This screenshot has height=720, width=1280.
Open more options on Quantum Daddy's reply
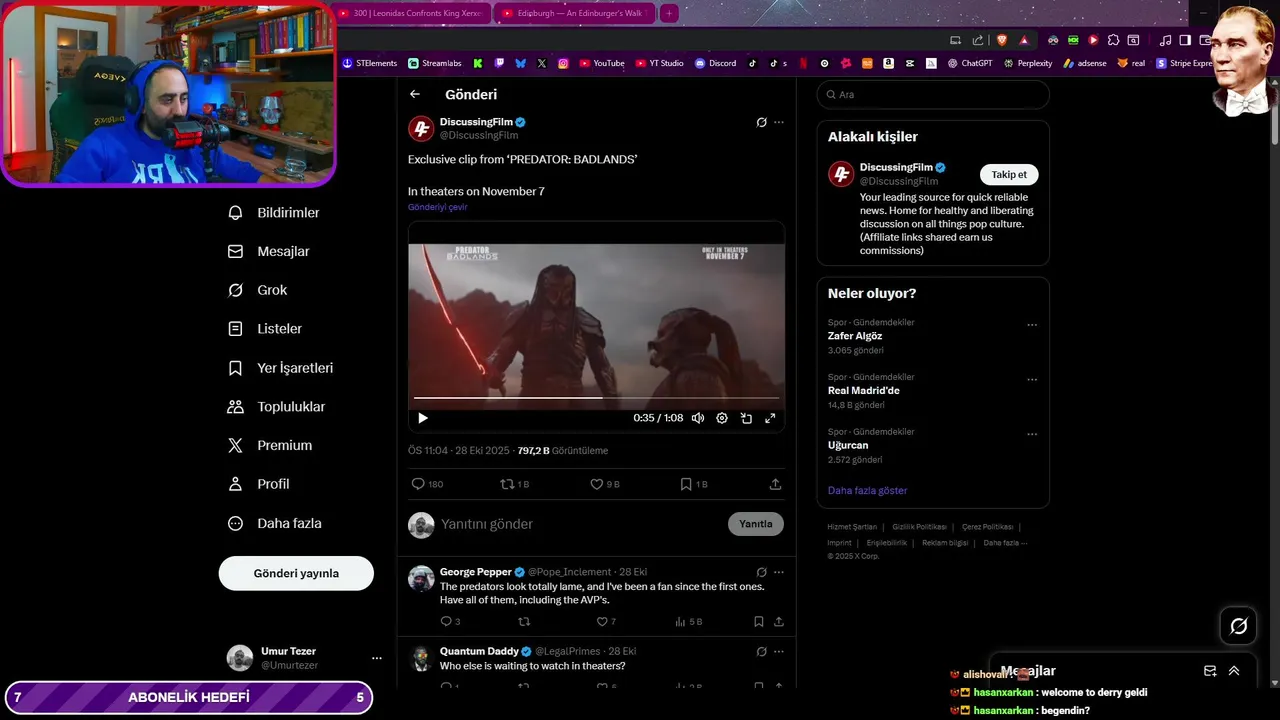point(779,651)
